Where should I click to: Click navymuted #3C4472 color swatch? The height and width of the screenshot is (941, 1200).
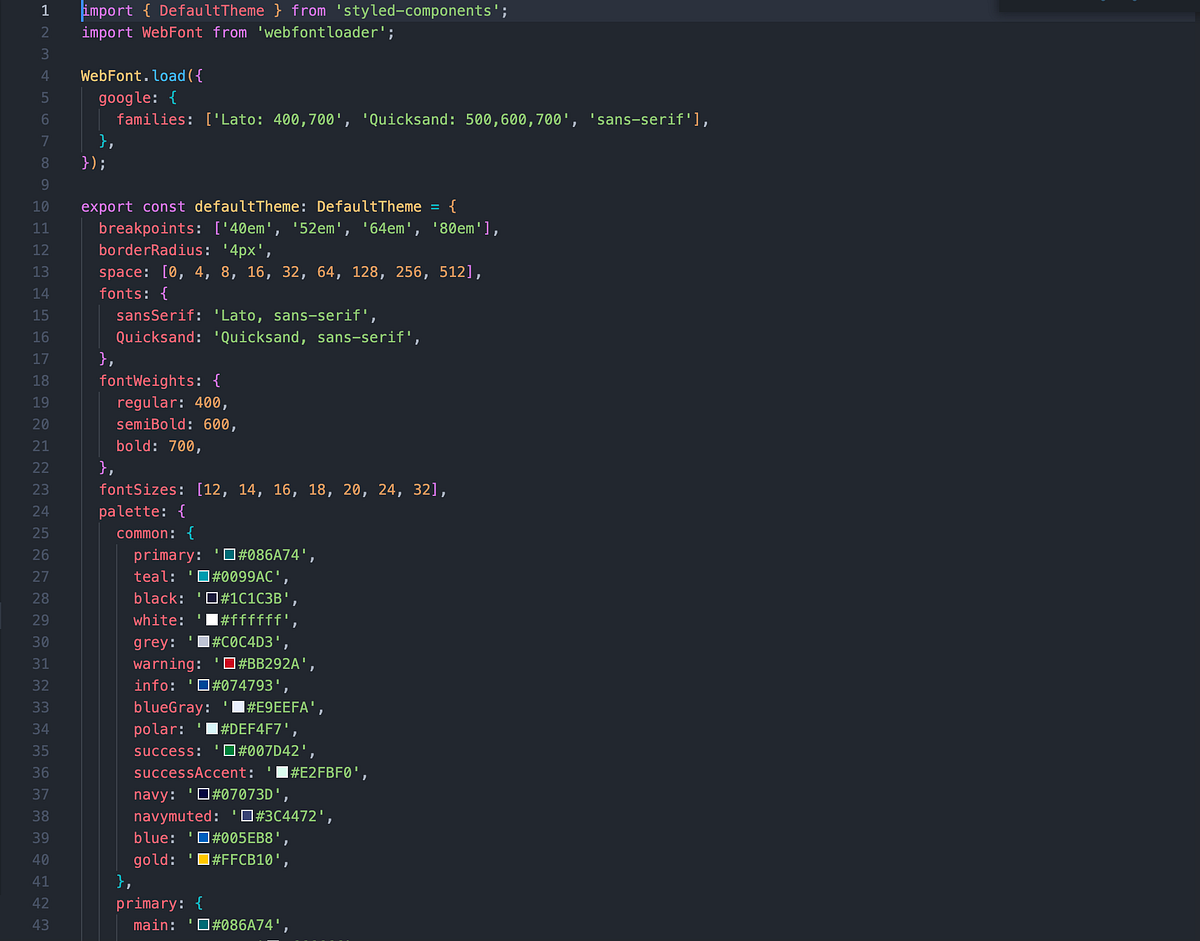coord(247,817)
